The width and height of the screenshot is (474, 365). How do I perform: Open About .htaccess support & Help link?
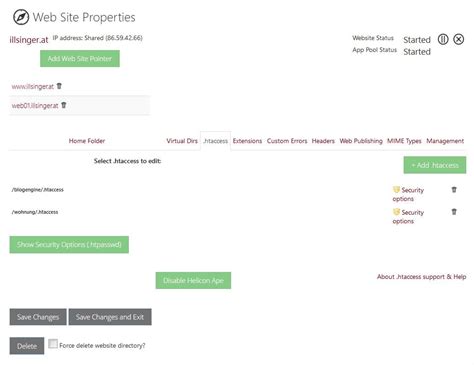click(422, 277)
